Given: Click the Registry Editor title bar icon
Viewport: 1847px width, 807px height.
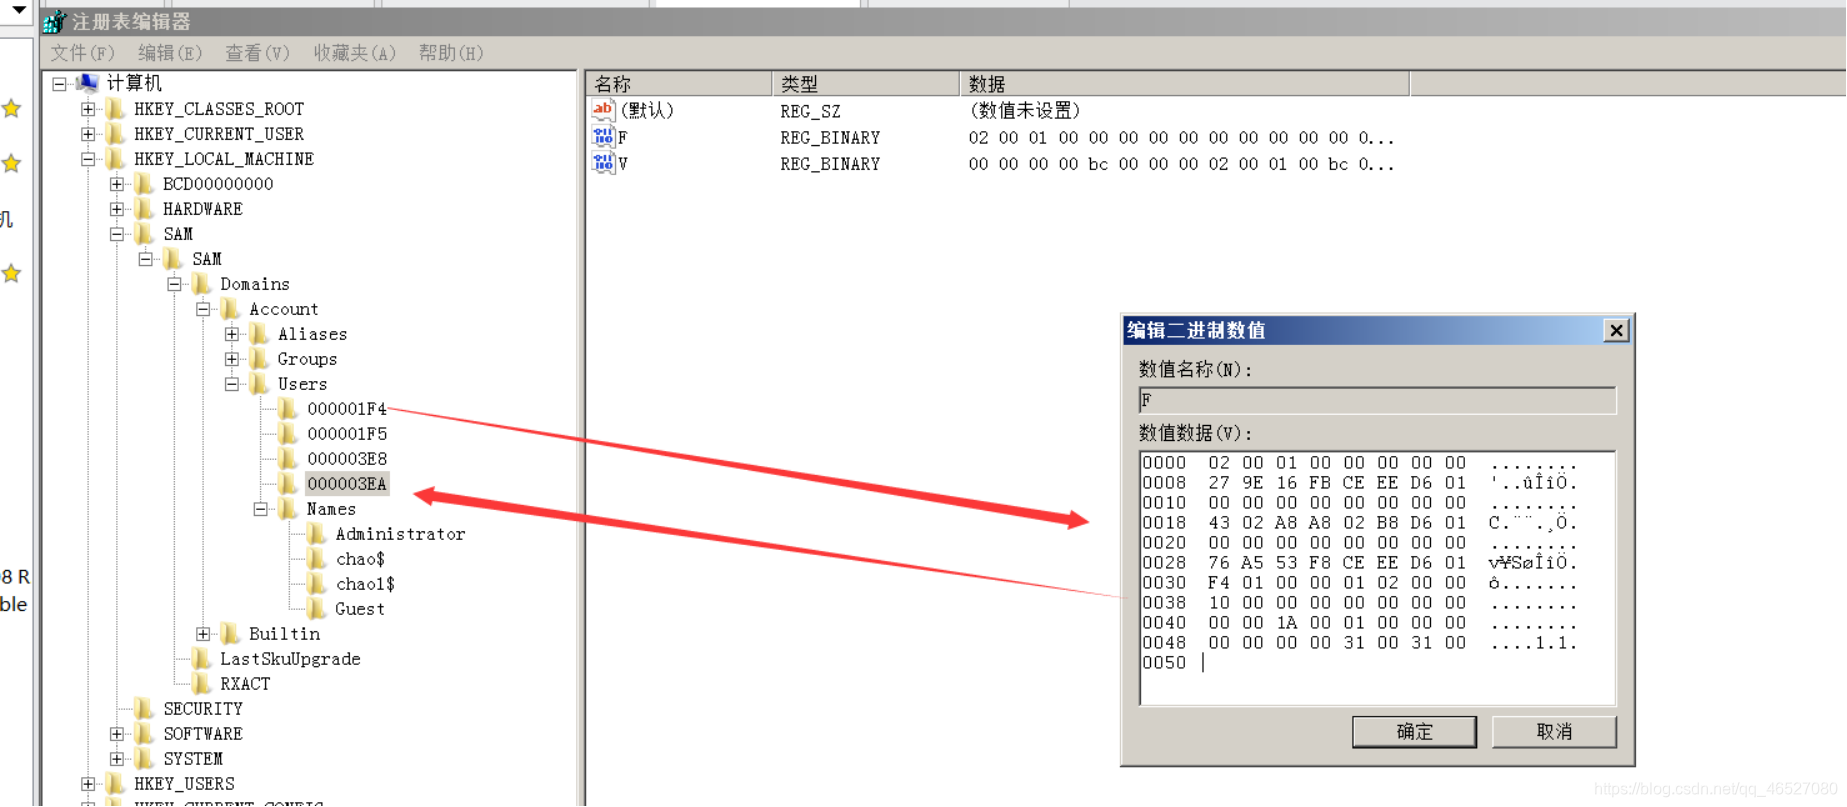Looking at the screenshot, I should click(x=54, y=21).
